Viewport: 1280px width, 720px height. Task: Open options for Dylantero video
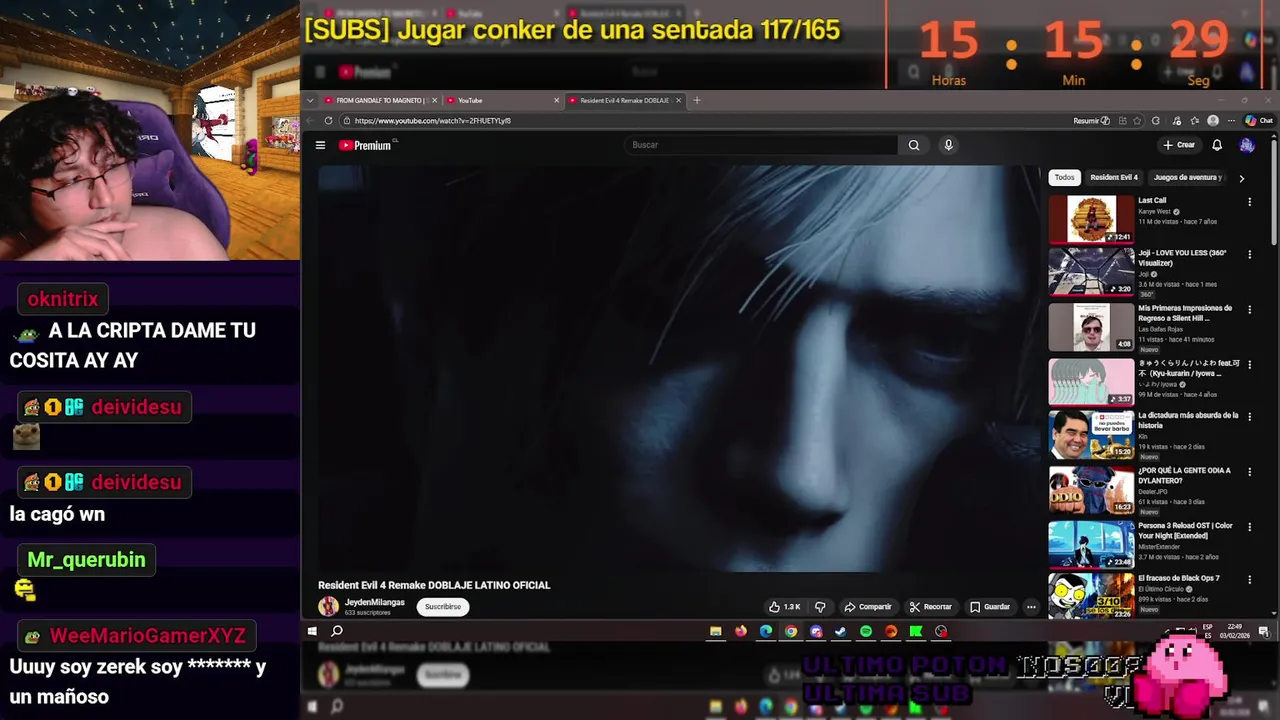tap(1249, 471)
